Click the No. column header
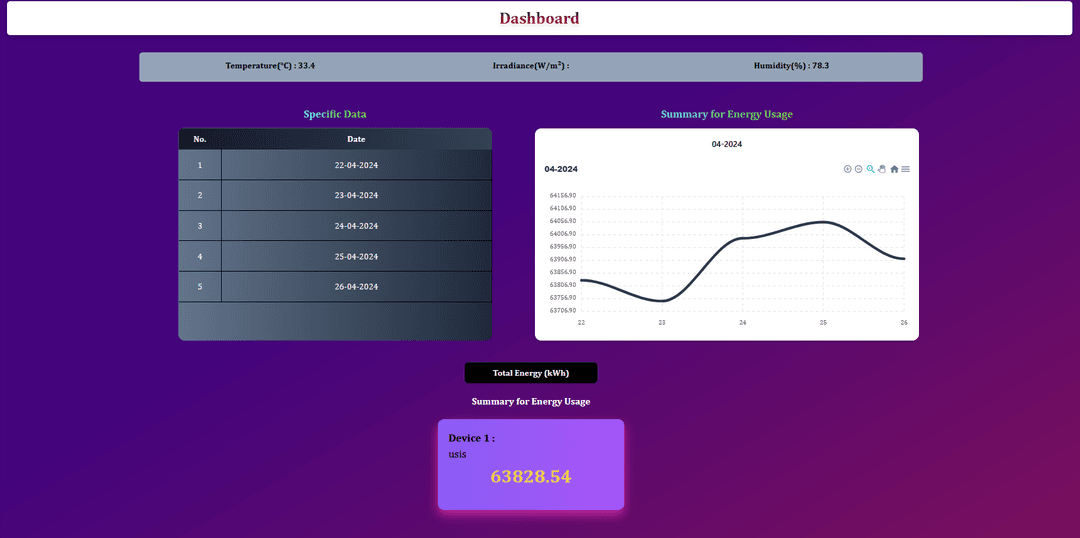1080x538 pixels. coord(200,139)
